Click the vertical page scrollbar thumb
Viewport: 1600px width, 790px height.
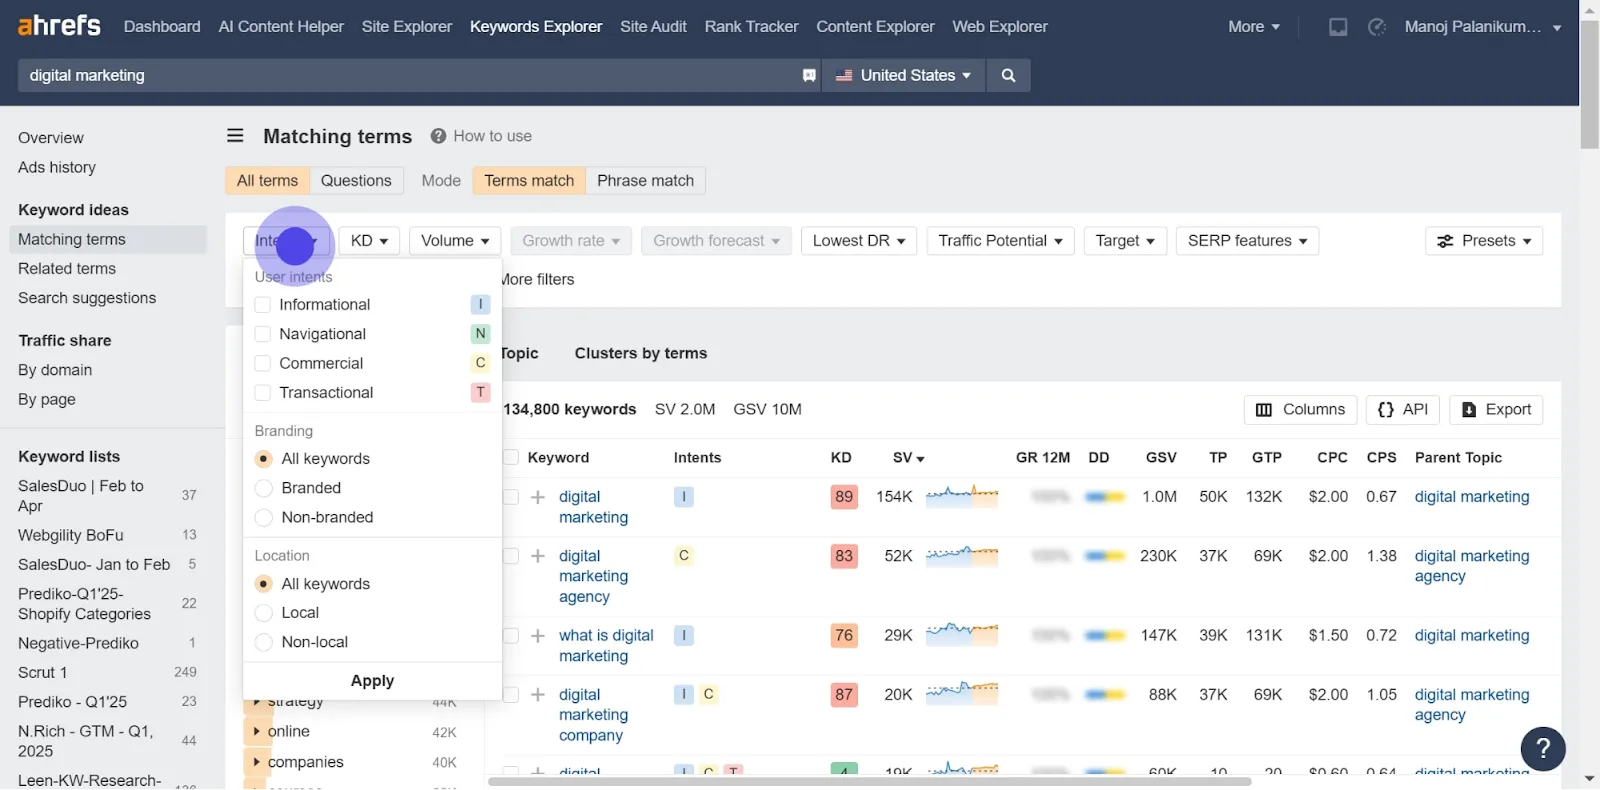[1589, 84]
